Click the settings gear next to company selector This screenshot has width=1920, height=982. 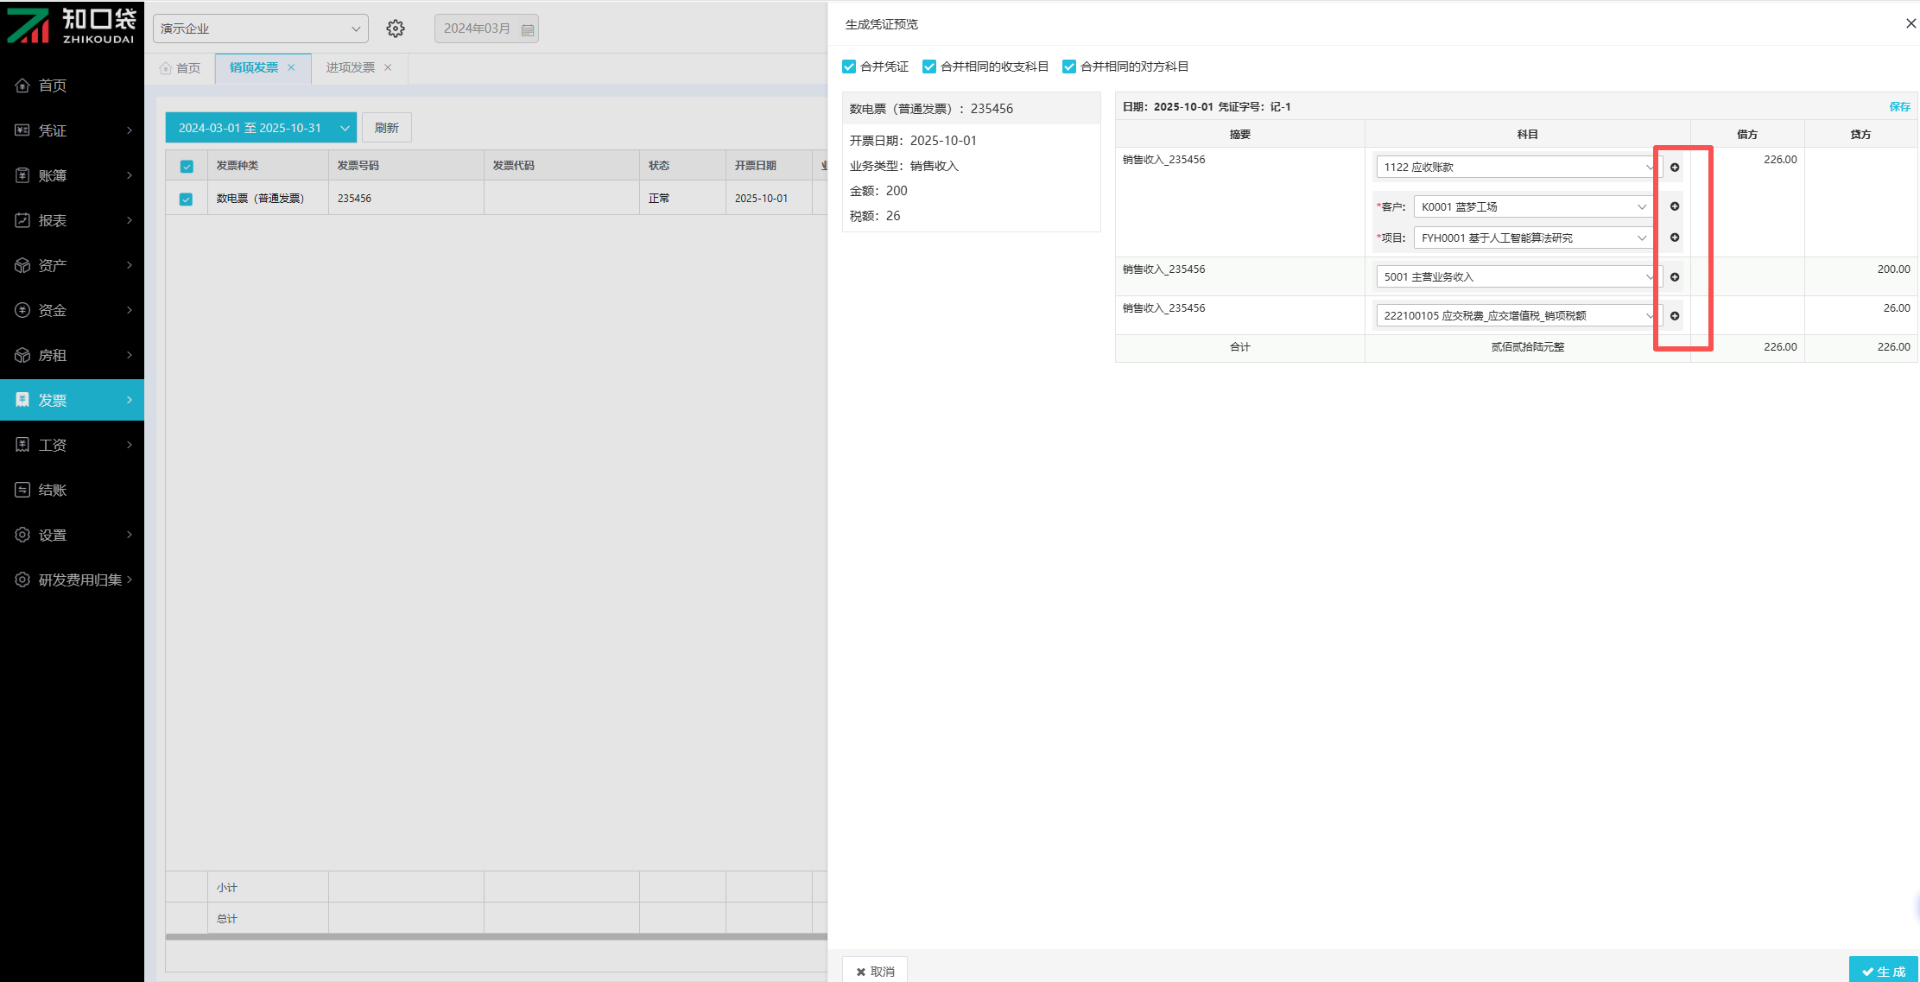[x=396, y=29]
